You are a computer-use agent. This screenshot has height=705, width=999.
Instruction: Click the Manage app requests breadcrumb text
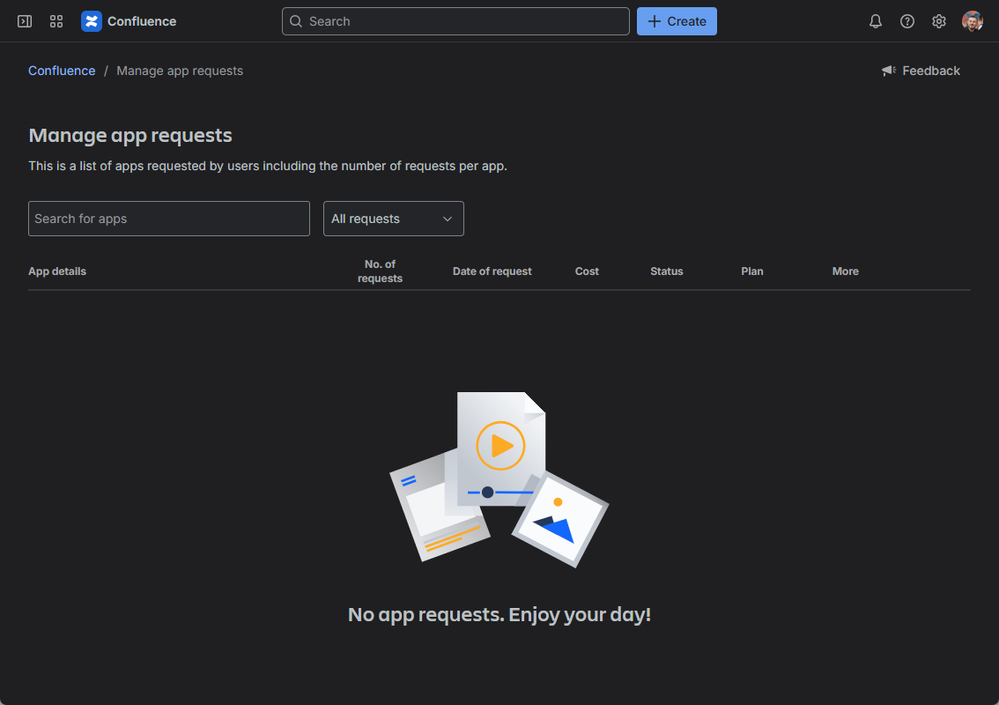[180, 71]
